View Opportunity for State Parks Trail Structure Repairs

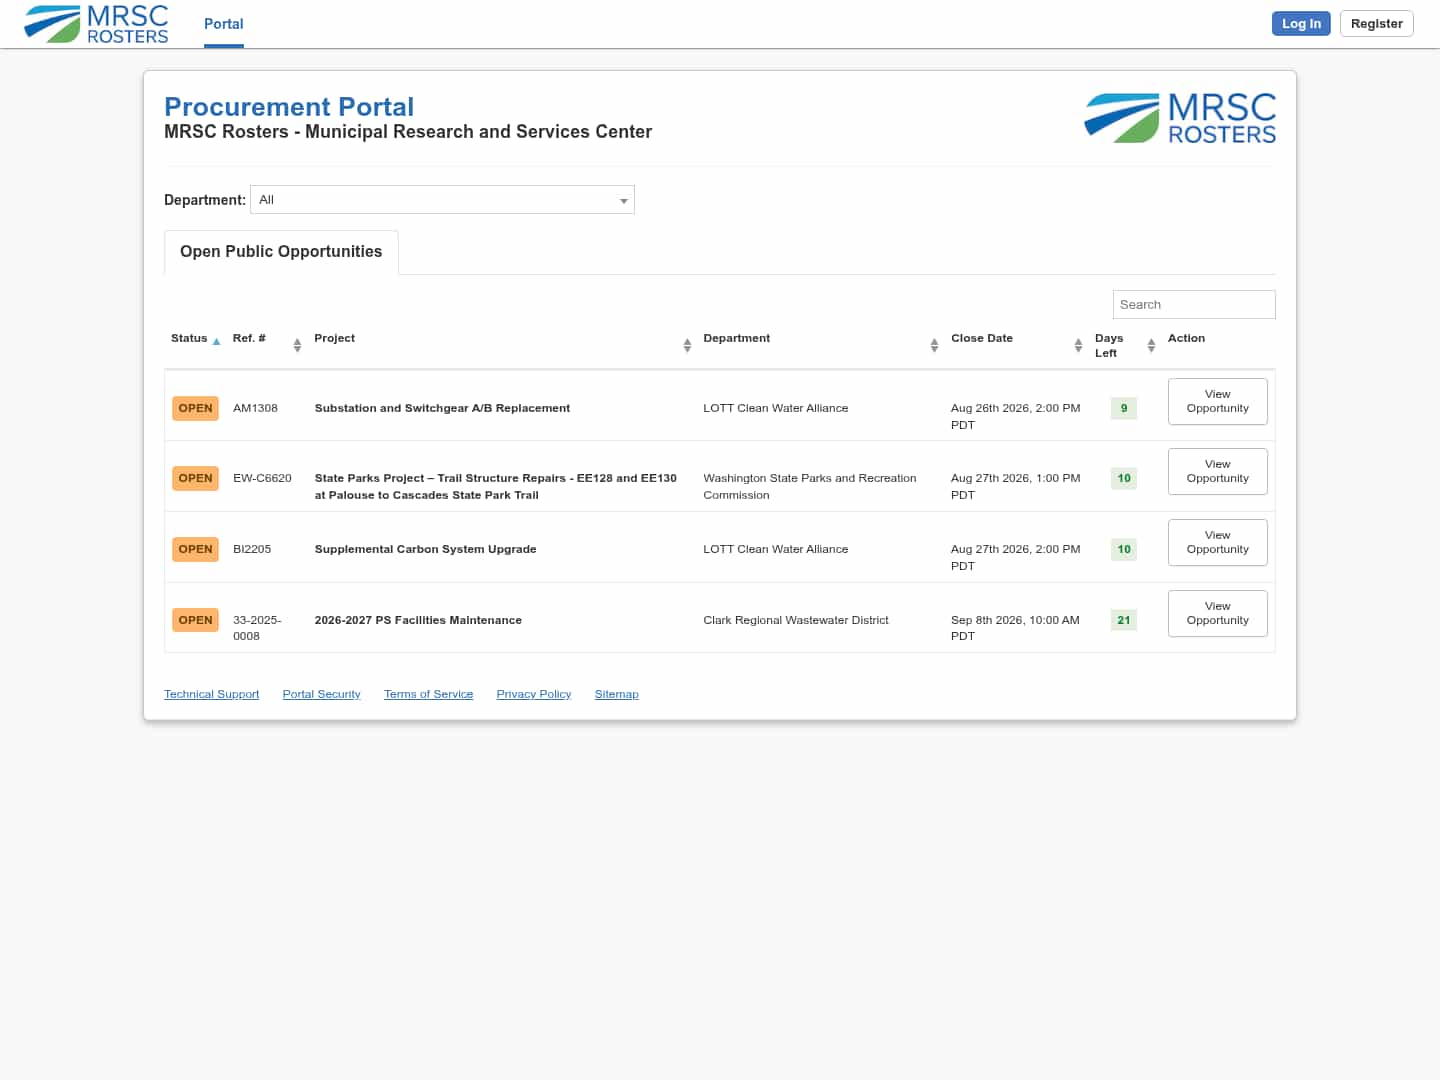1218,471
